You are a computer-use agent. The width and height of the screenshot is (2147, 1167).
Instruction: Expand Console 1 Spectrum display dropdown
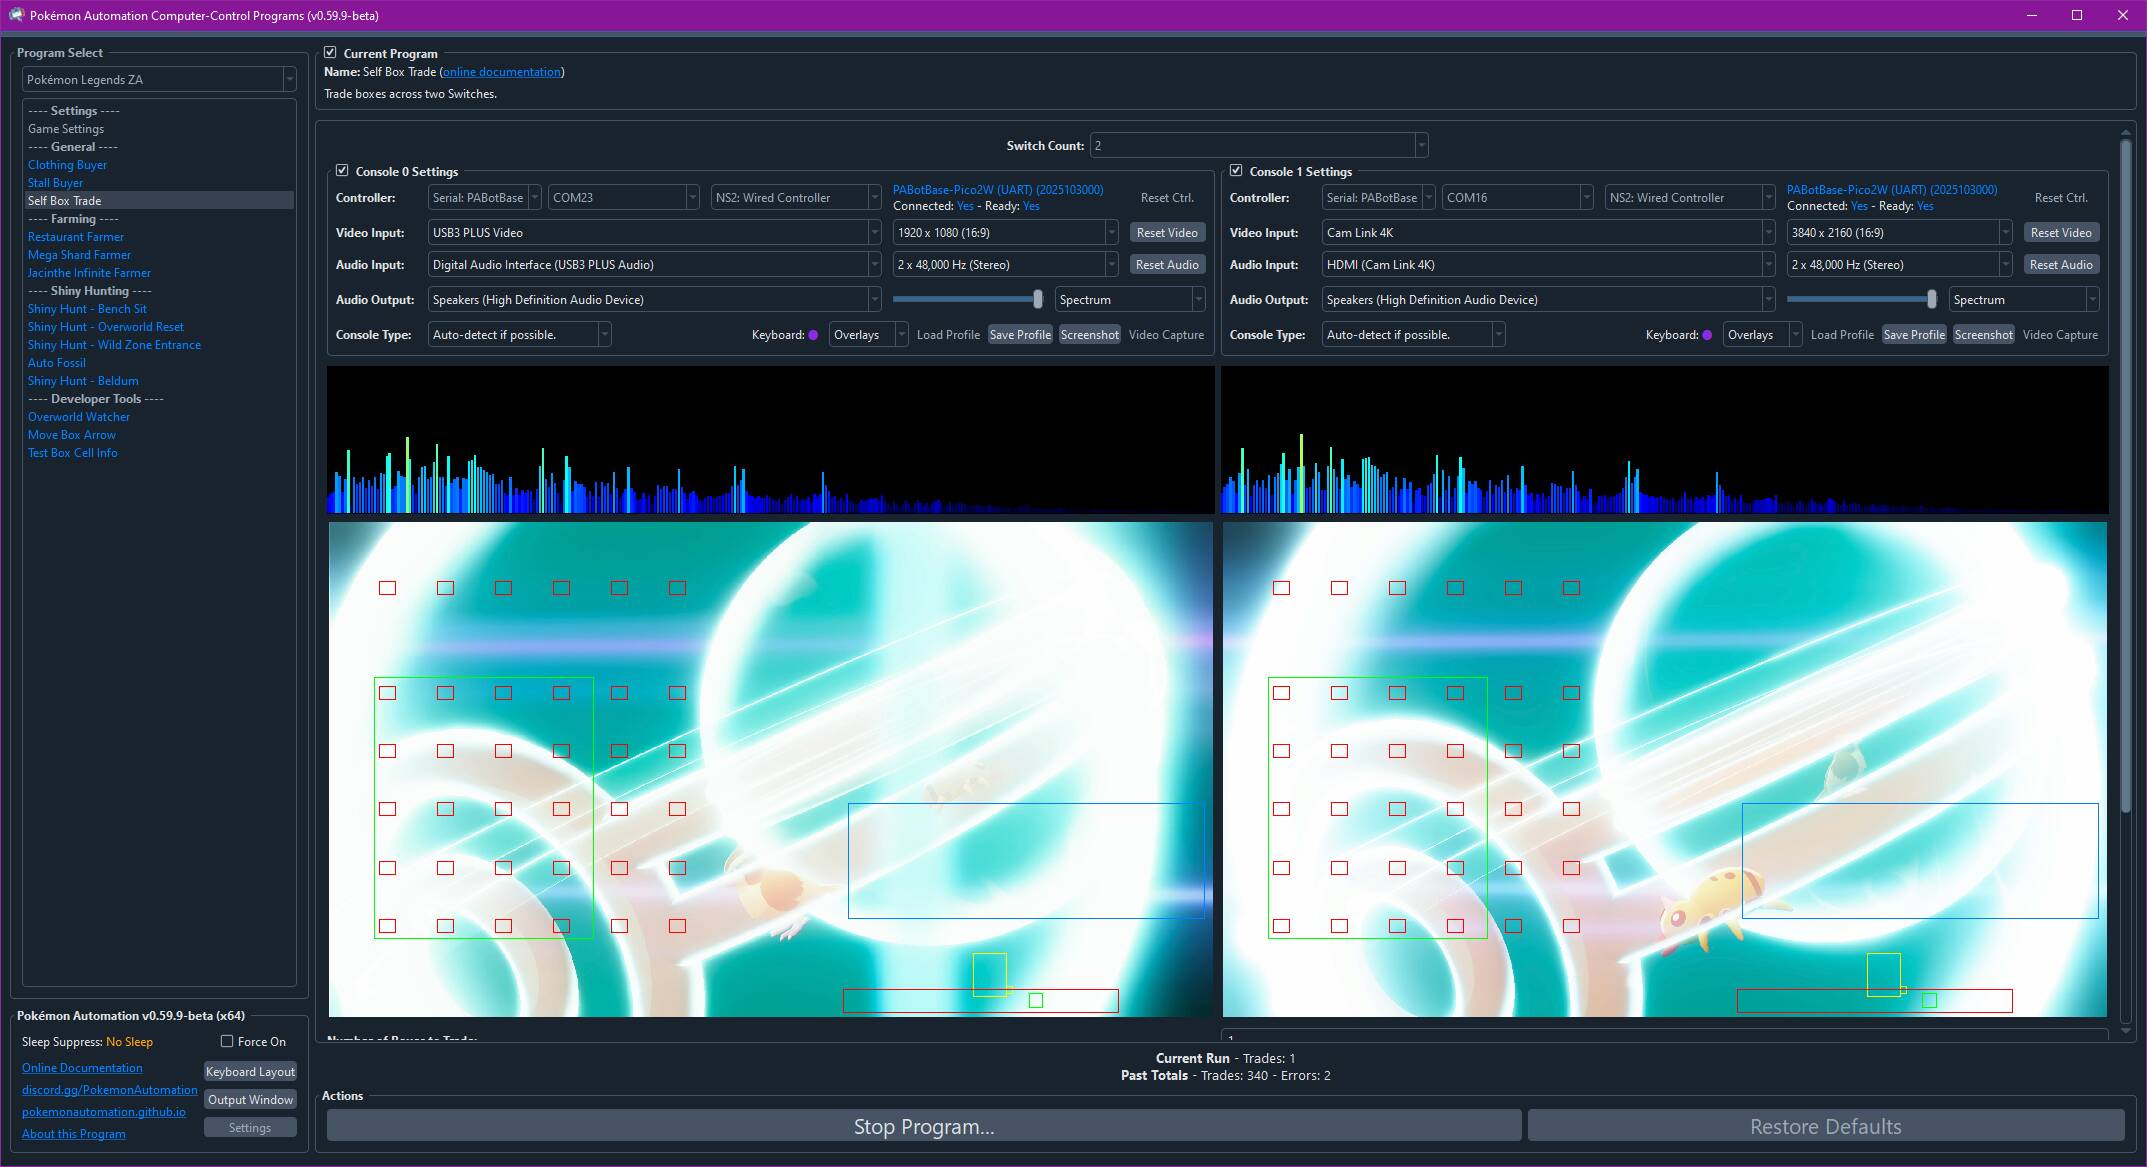tap(2091, 300)
